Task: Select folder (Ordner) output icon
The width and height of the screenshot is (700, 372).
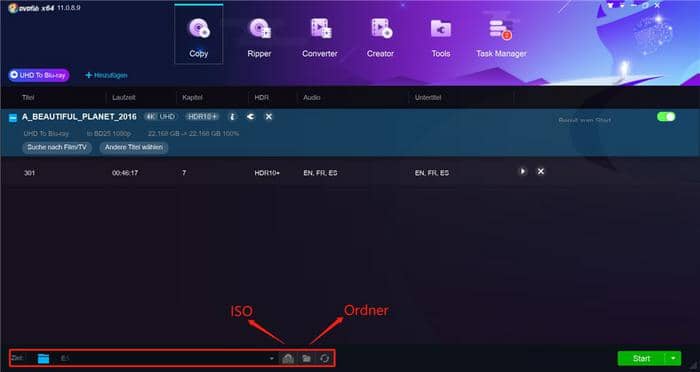Action: 306,358
